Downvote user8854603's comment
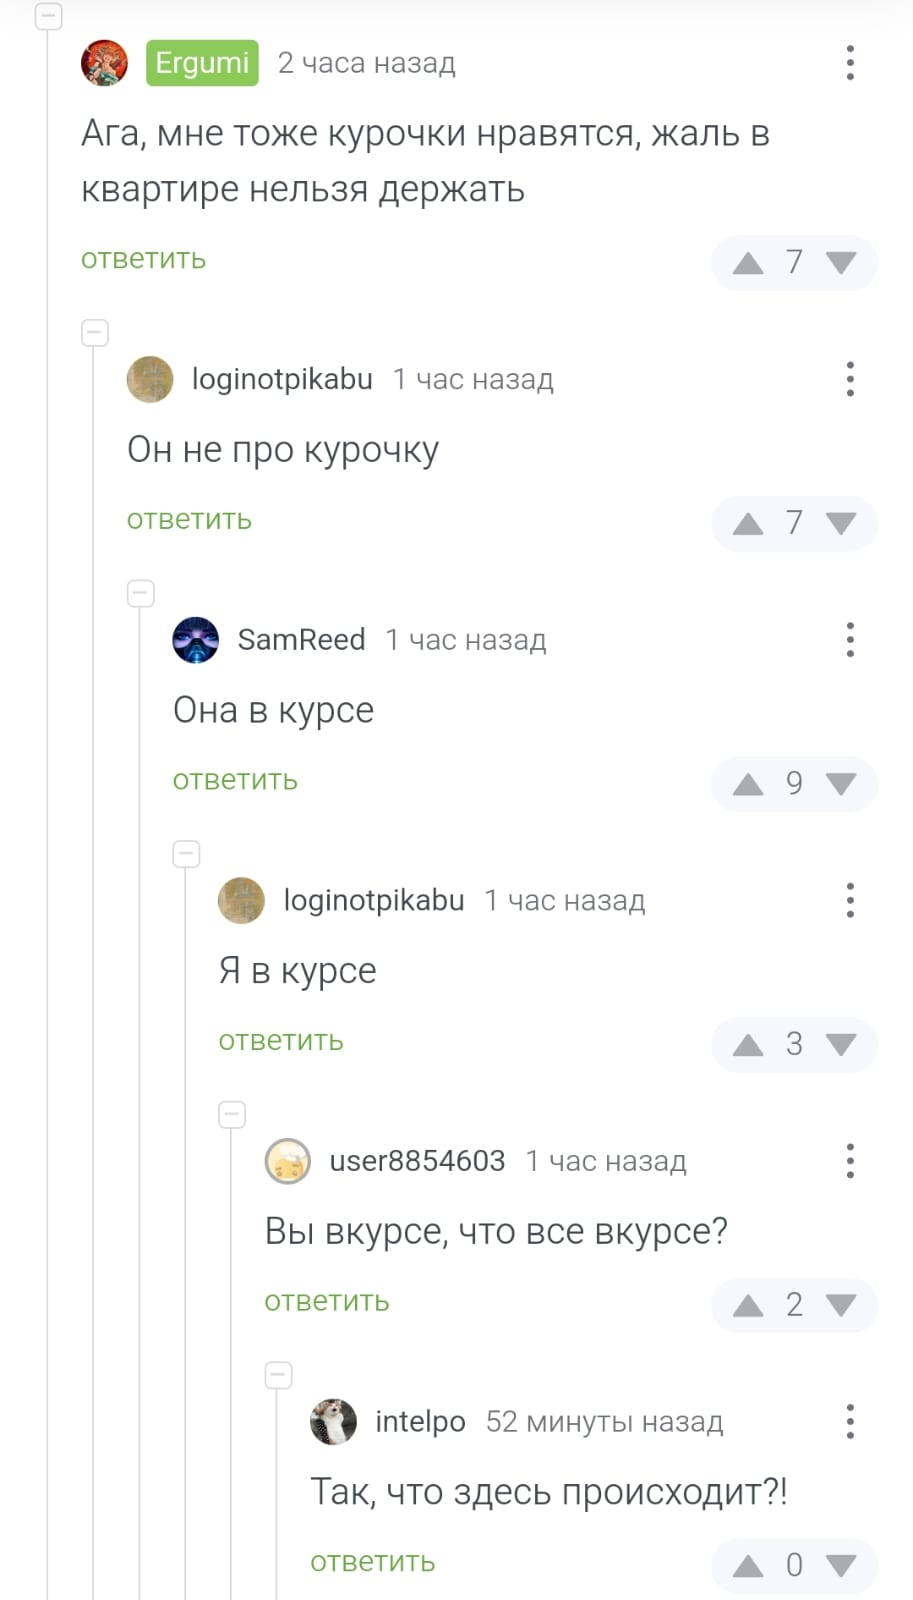This screenshot has height=1600, width=913. pos(841,1305)
